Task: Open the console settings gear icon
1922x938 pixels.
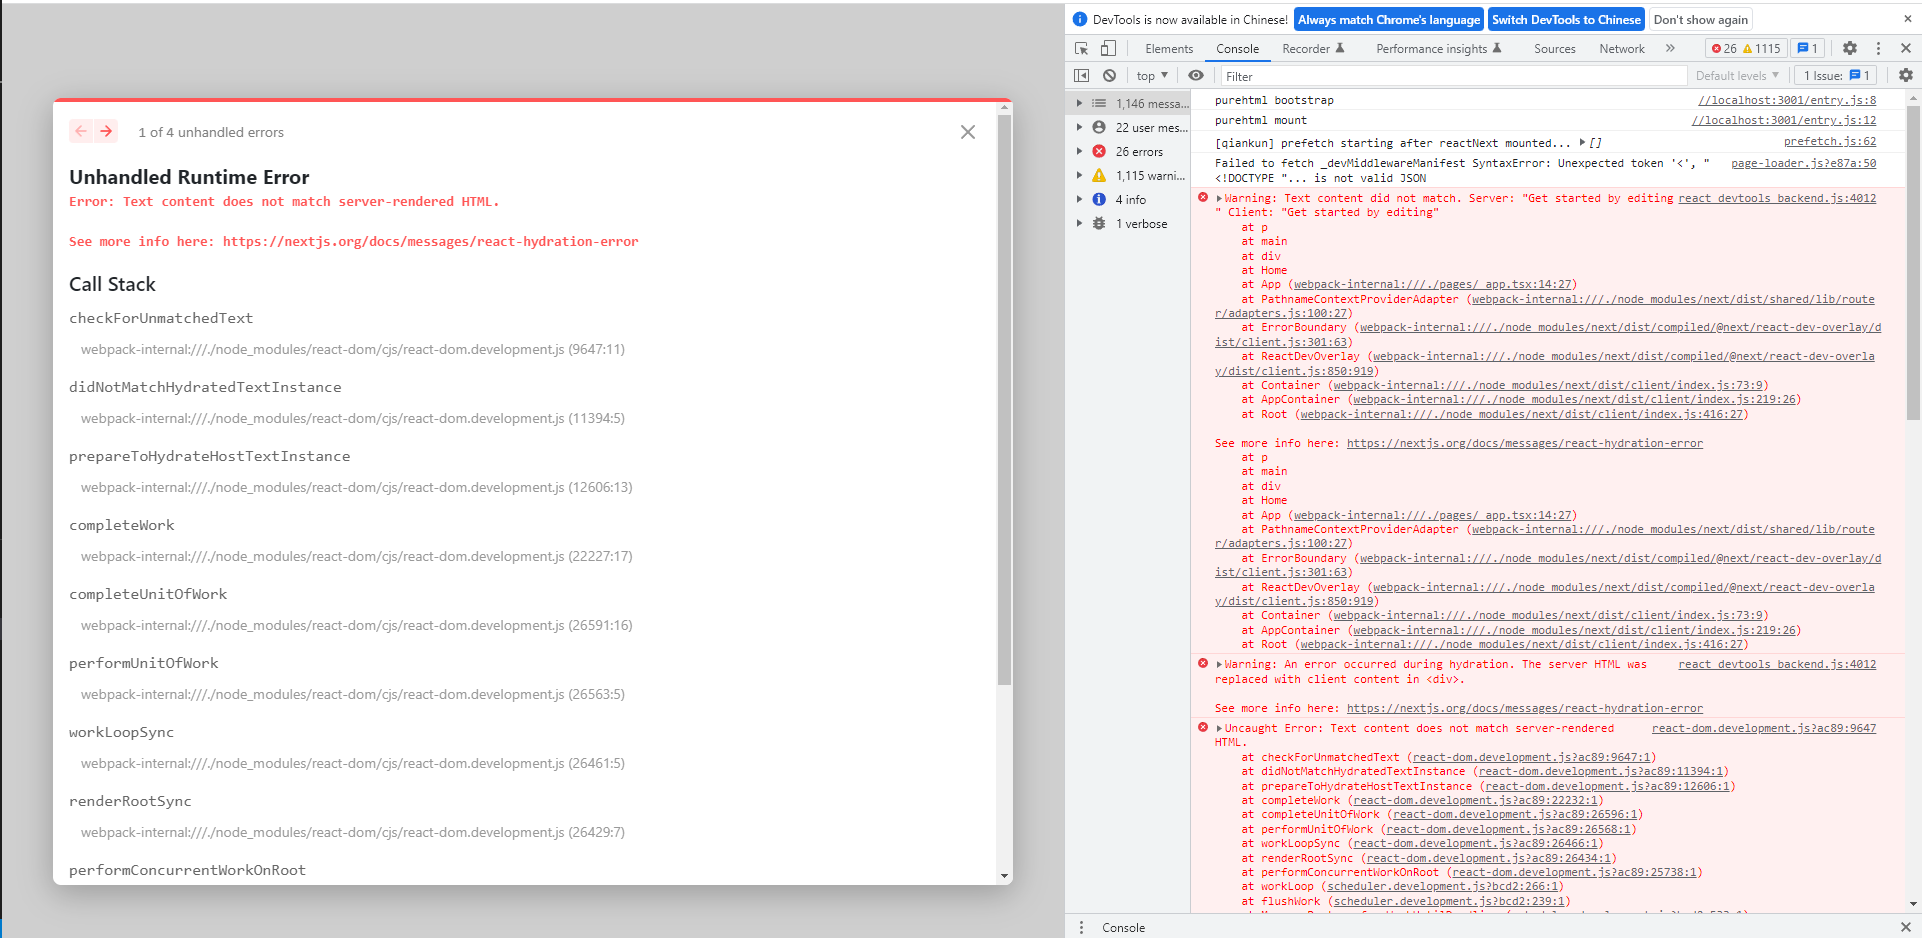Action: coord(1905,76)
